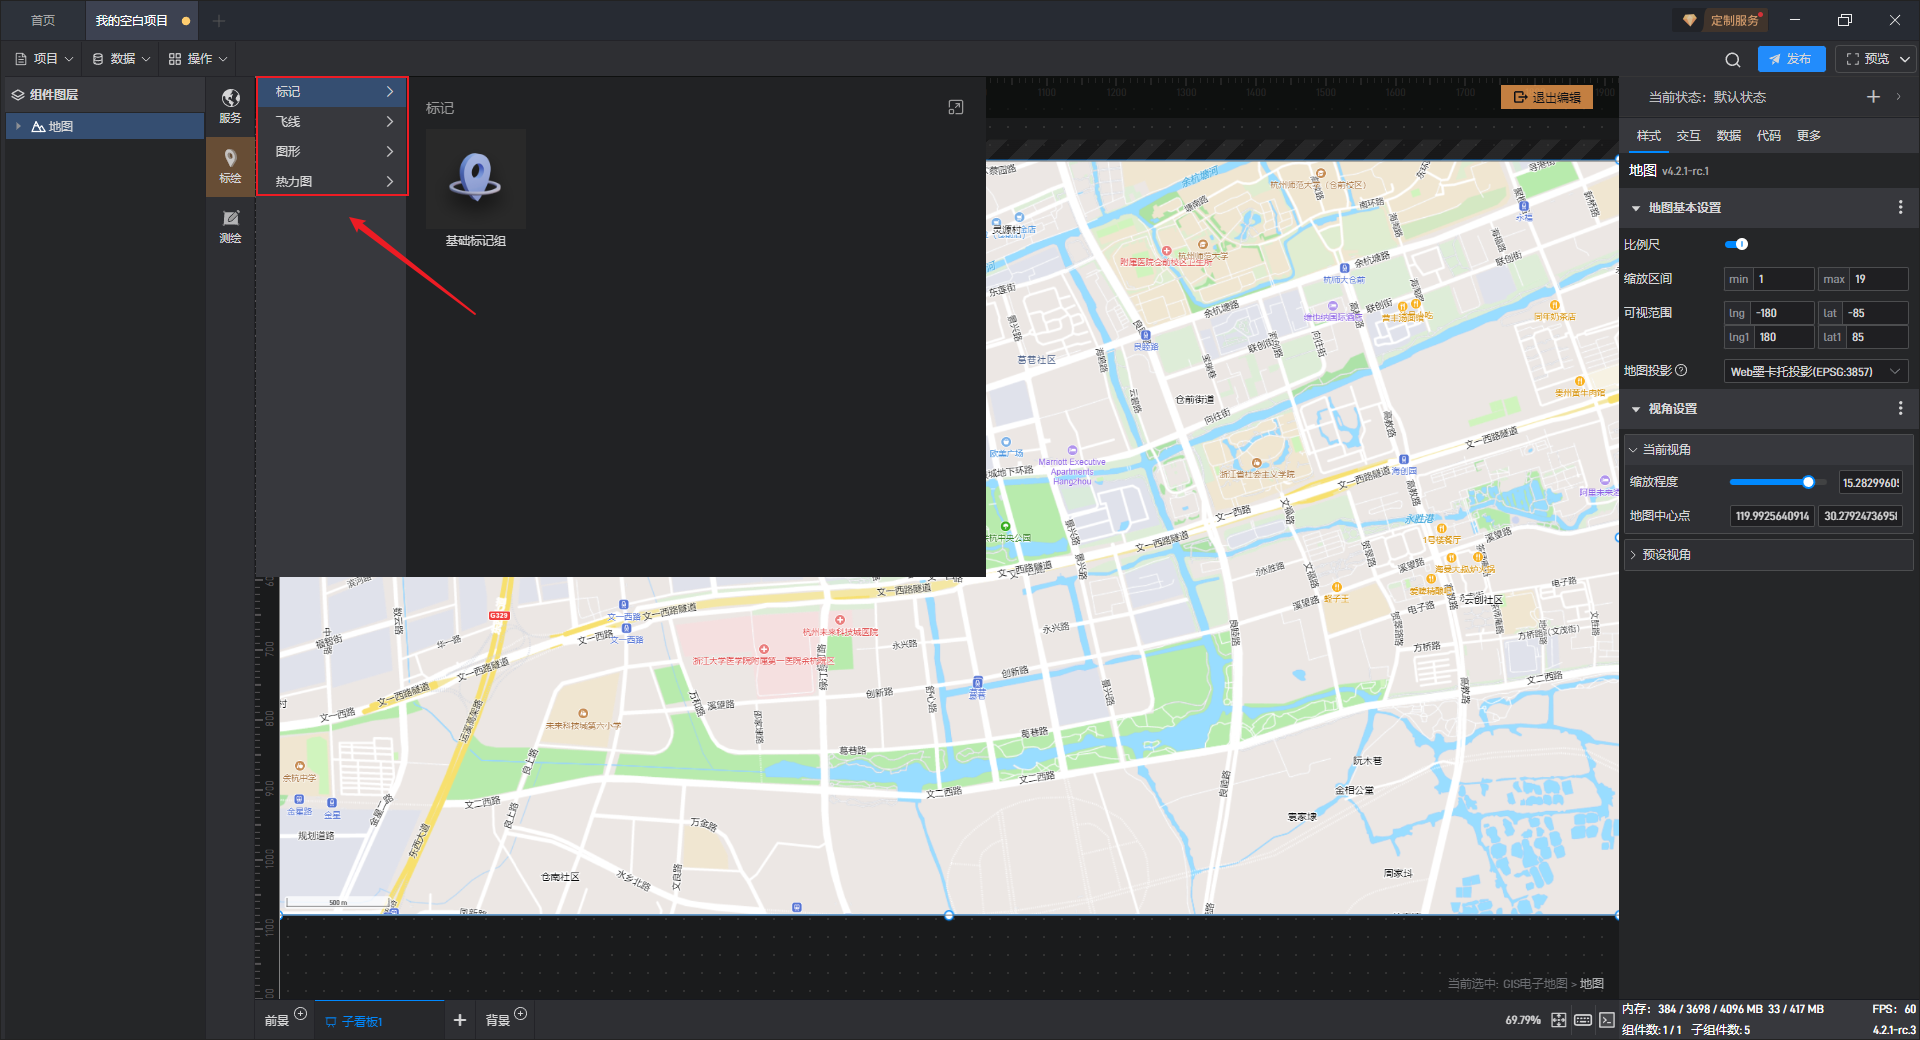Collapse the 地图基本设置 section

click(1636, 208)
